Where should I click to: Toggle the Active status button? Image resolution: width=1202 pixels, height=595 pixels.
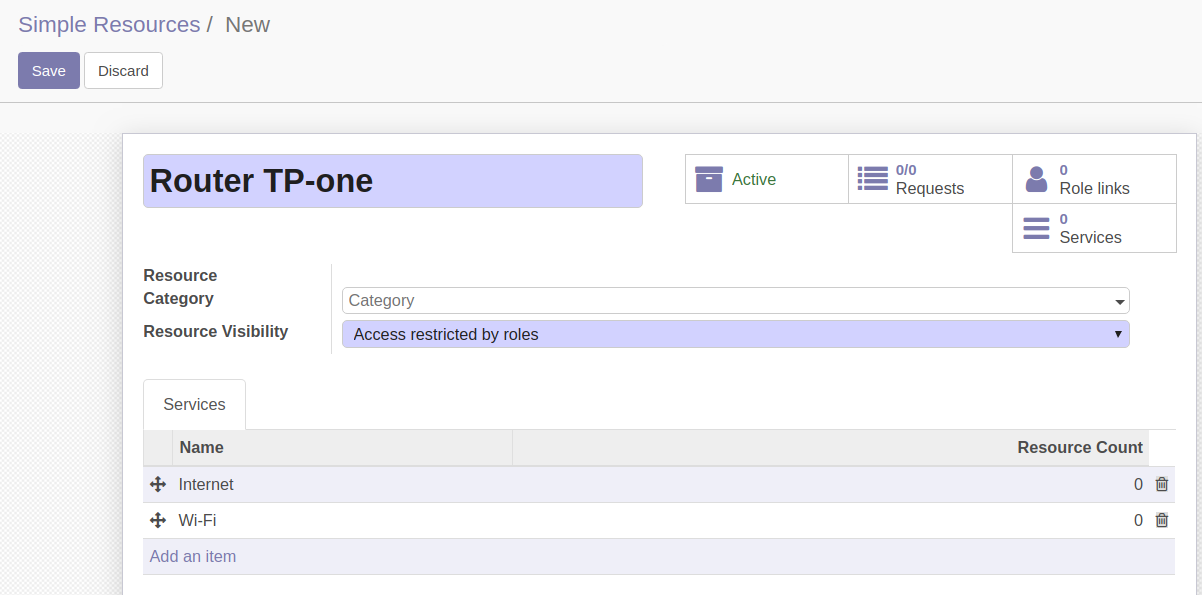click(x=767, y=179)
